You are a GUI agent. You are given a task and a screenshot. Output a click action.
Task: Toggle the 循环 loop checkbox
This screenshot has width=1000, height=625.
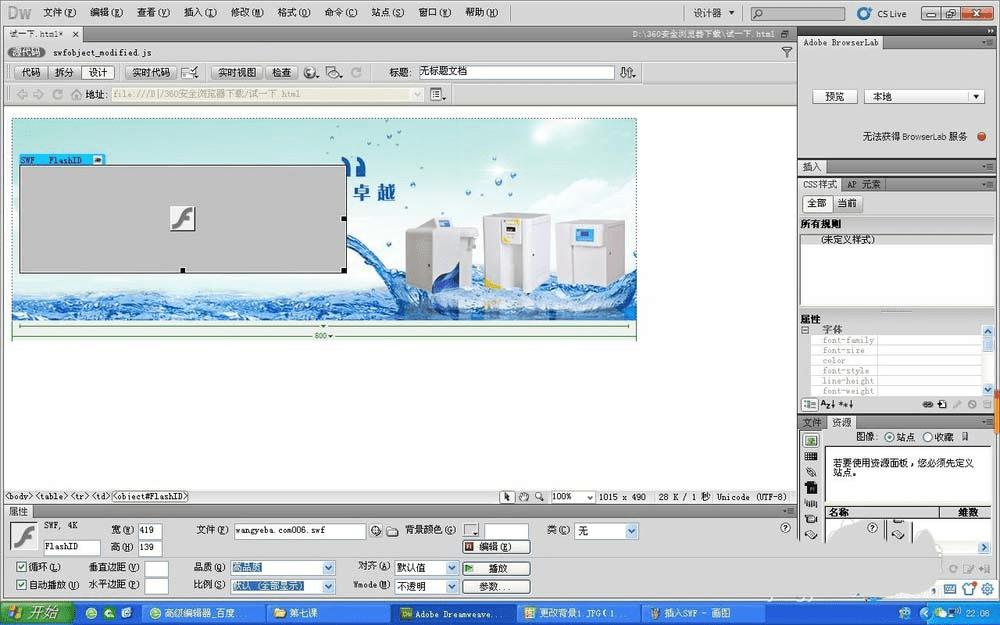click(21, 566)
